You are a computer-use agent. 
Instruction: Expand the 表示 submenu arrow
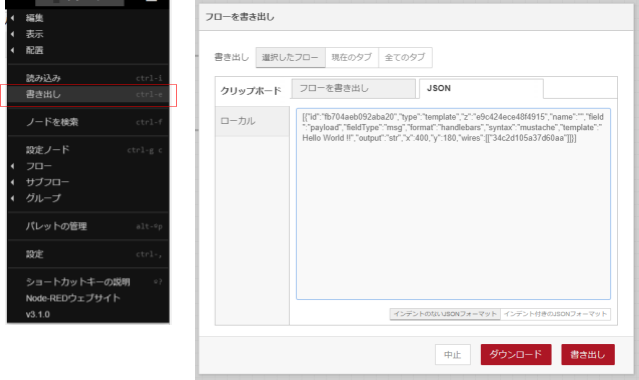[x=13, y=34]
